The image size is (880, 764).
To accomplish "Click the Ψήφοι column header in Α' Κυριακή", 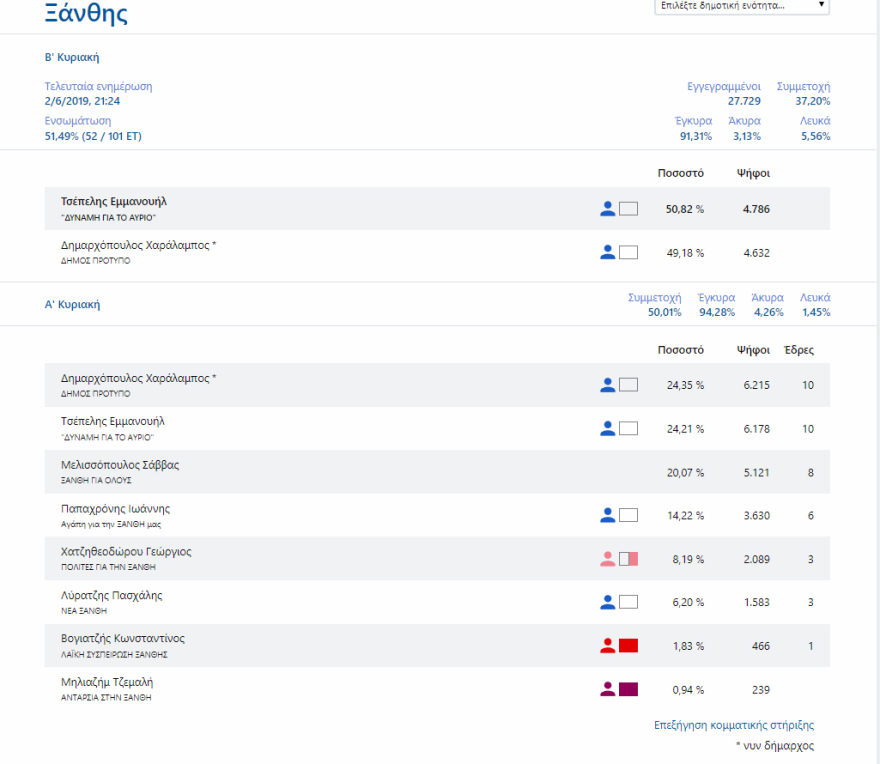I will 752,350.
